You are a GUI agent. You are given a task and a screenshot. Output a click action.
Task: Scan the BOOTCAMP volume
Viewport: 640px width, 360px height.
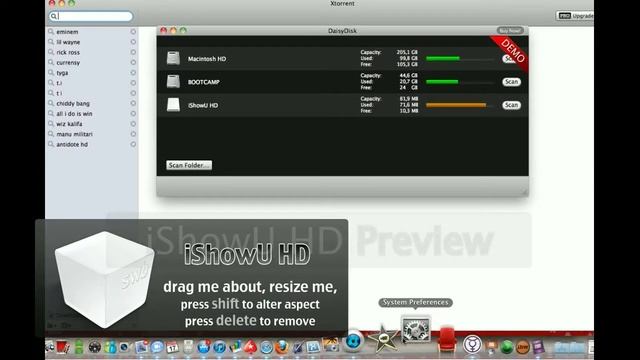click(511, 82)
